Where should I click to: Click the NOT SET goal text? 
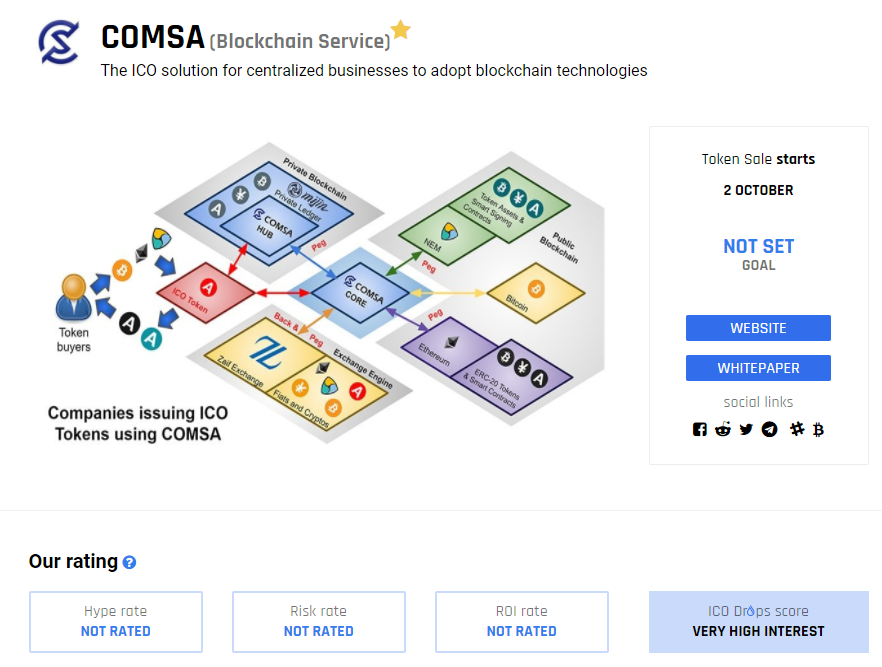pos(758,246)
